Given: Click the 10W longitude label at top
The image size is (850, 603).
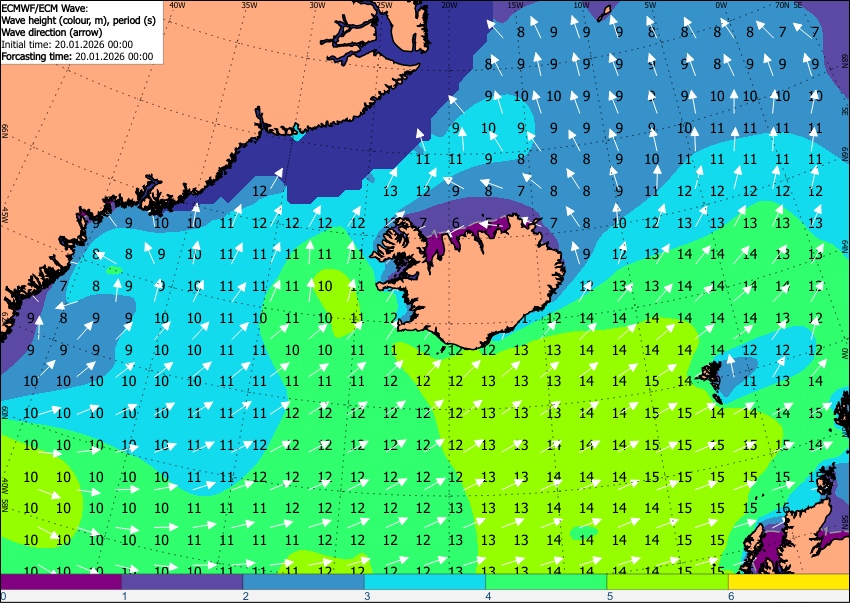Looking at the screenshot, I should (581, 5).
